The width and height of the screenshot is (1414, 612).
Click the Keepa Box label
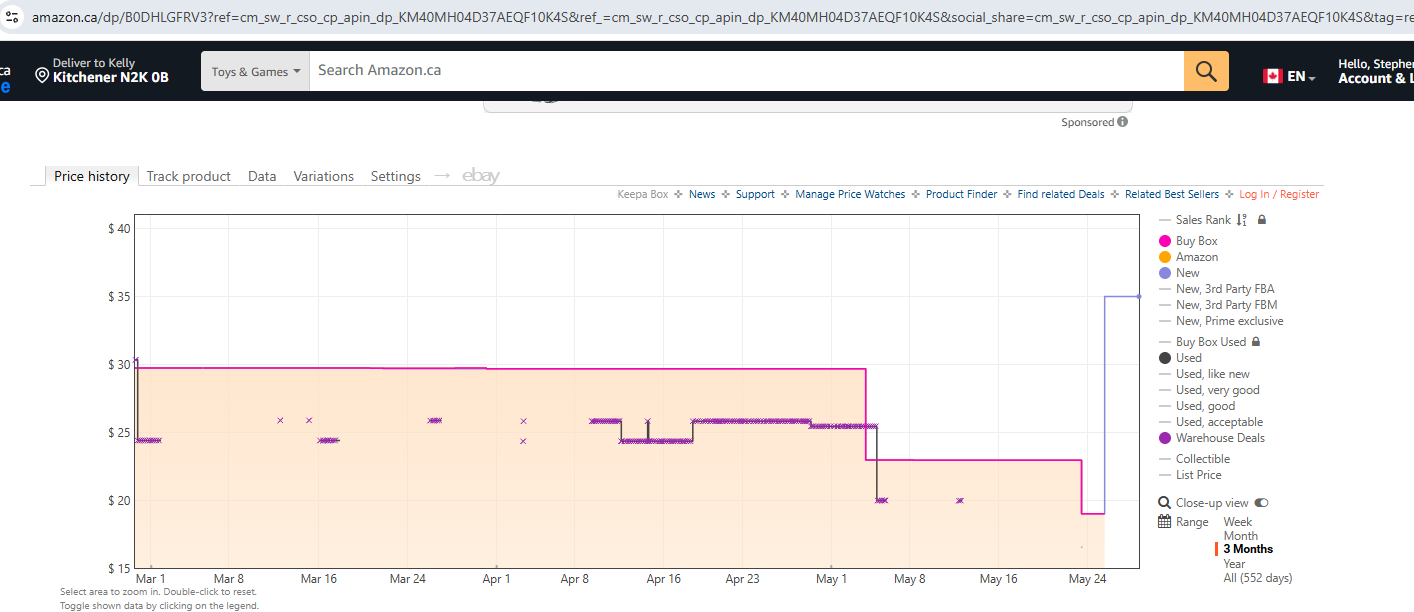pyautogui.click(x=643, y=194)
